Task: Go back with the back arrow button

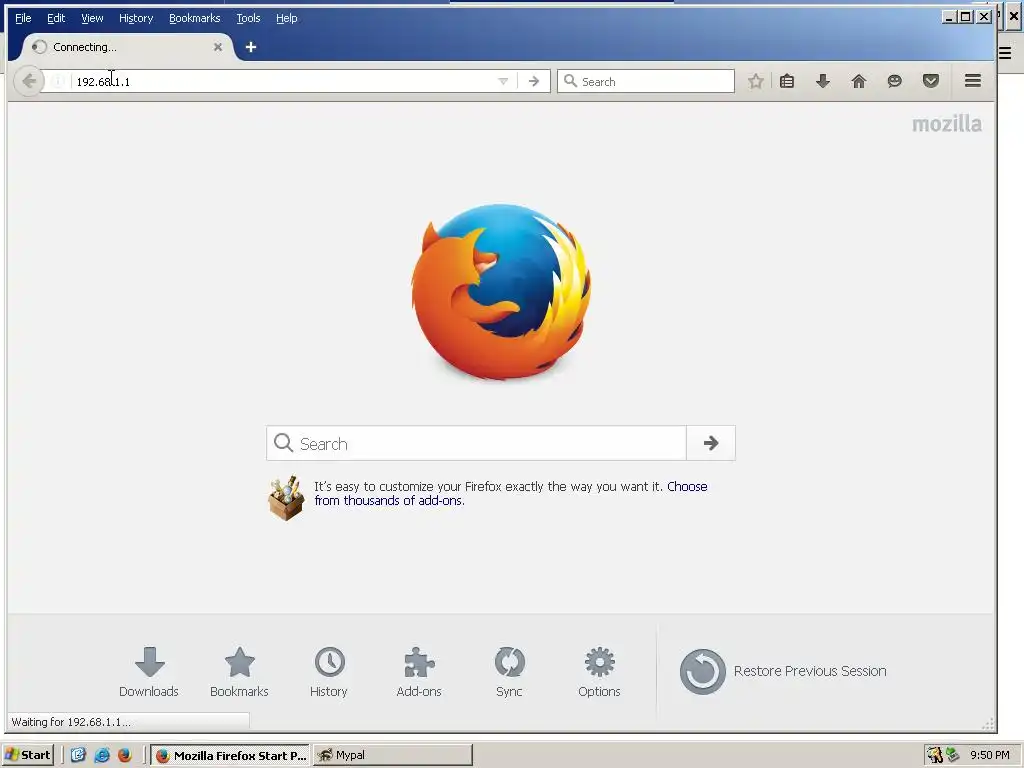Action: tap(28, 81)
